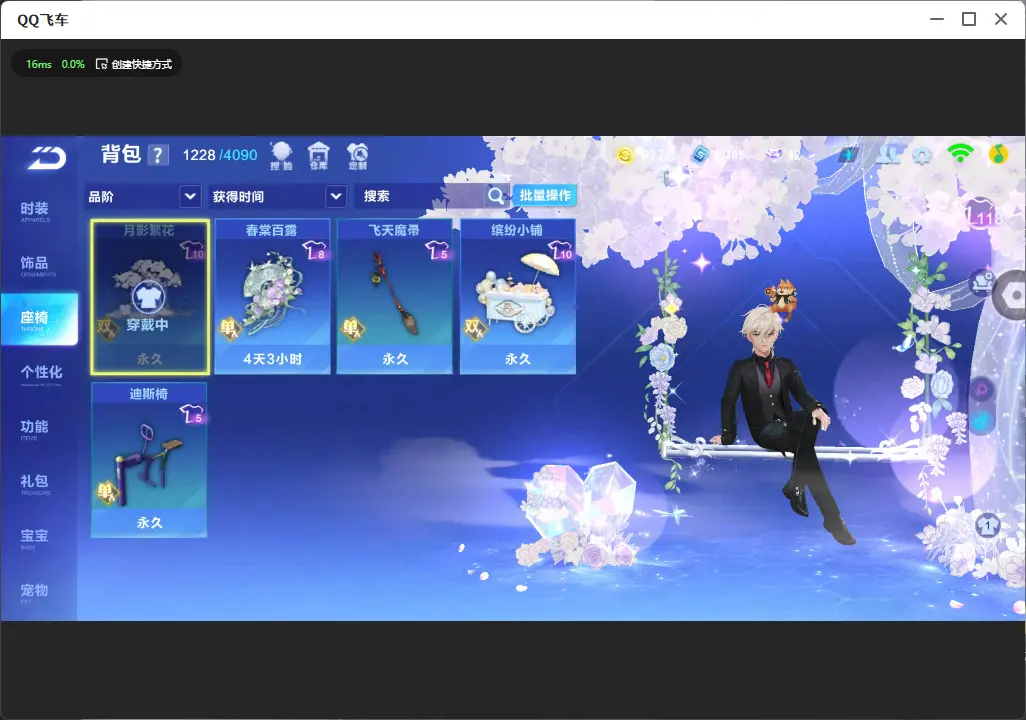Click the plus recharge icon
This screenshot has width=1026, height=720.
(849, 155)
